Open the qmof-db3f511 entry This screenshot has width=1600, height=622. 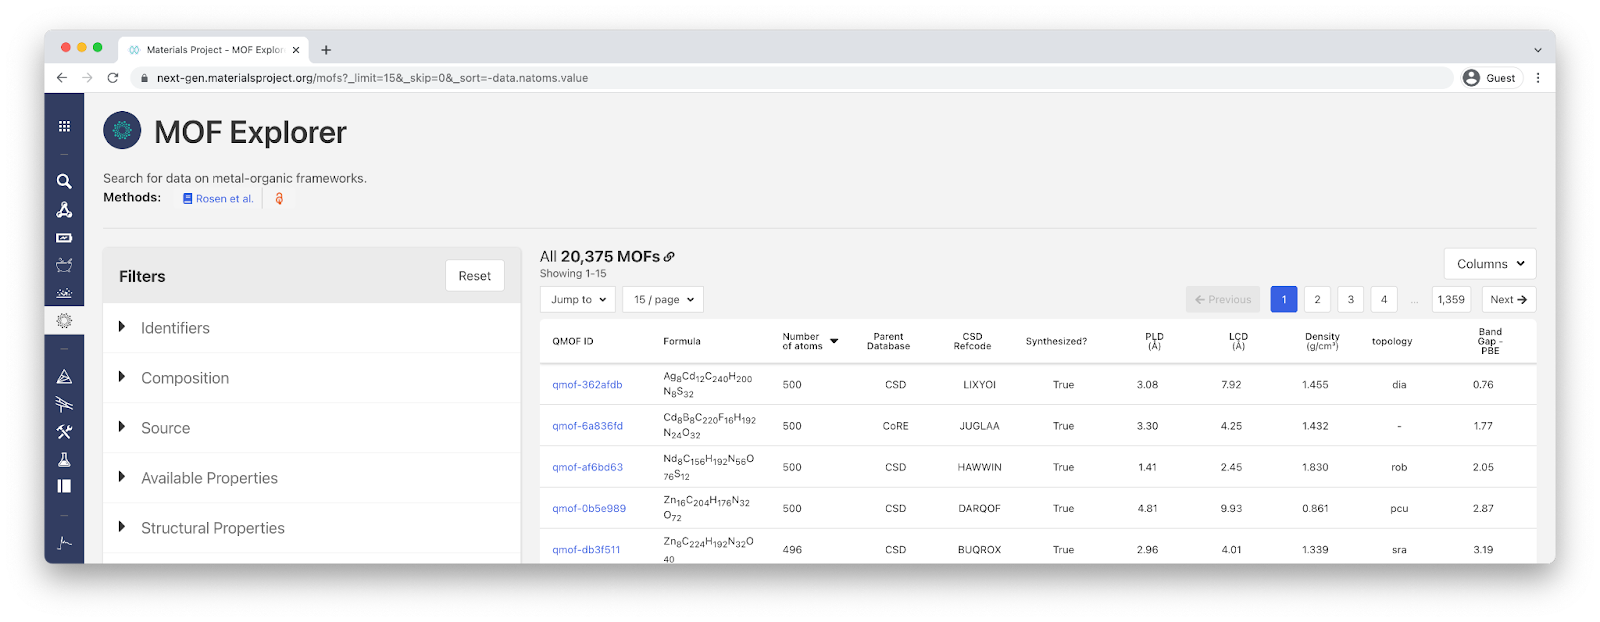point(586,550)
